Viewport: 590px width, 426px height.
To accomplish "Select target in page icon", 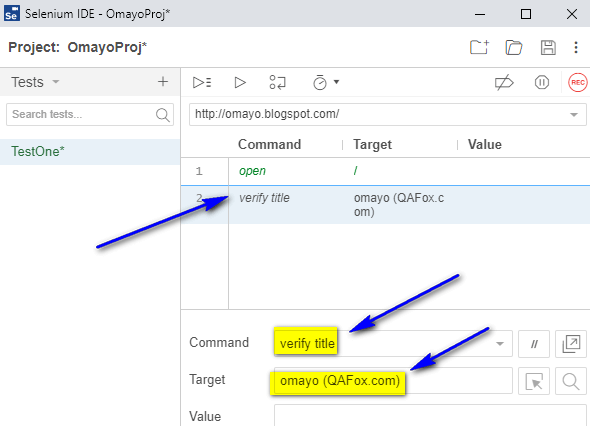I will pos(534,381).
